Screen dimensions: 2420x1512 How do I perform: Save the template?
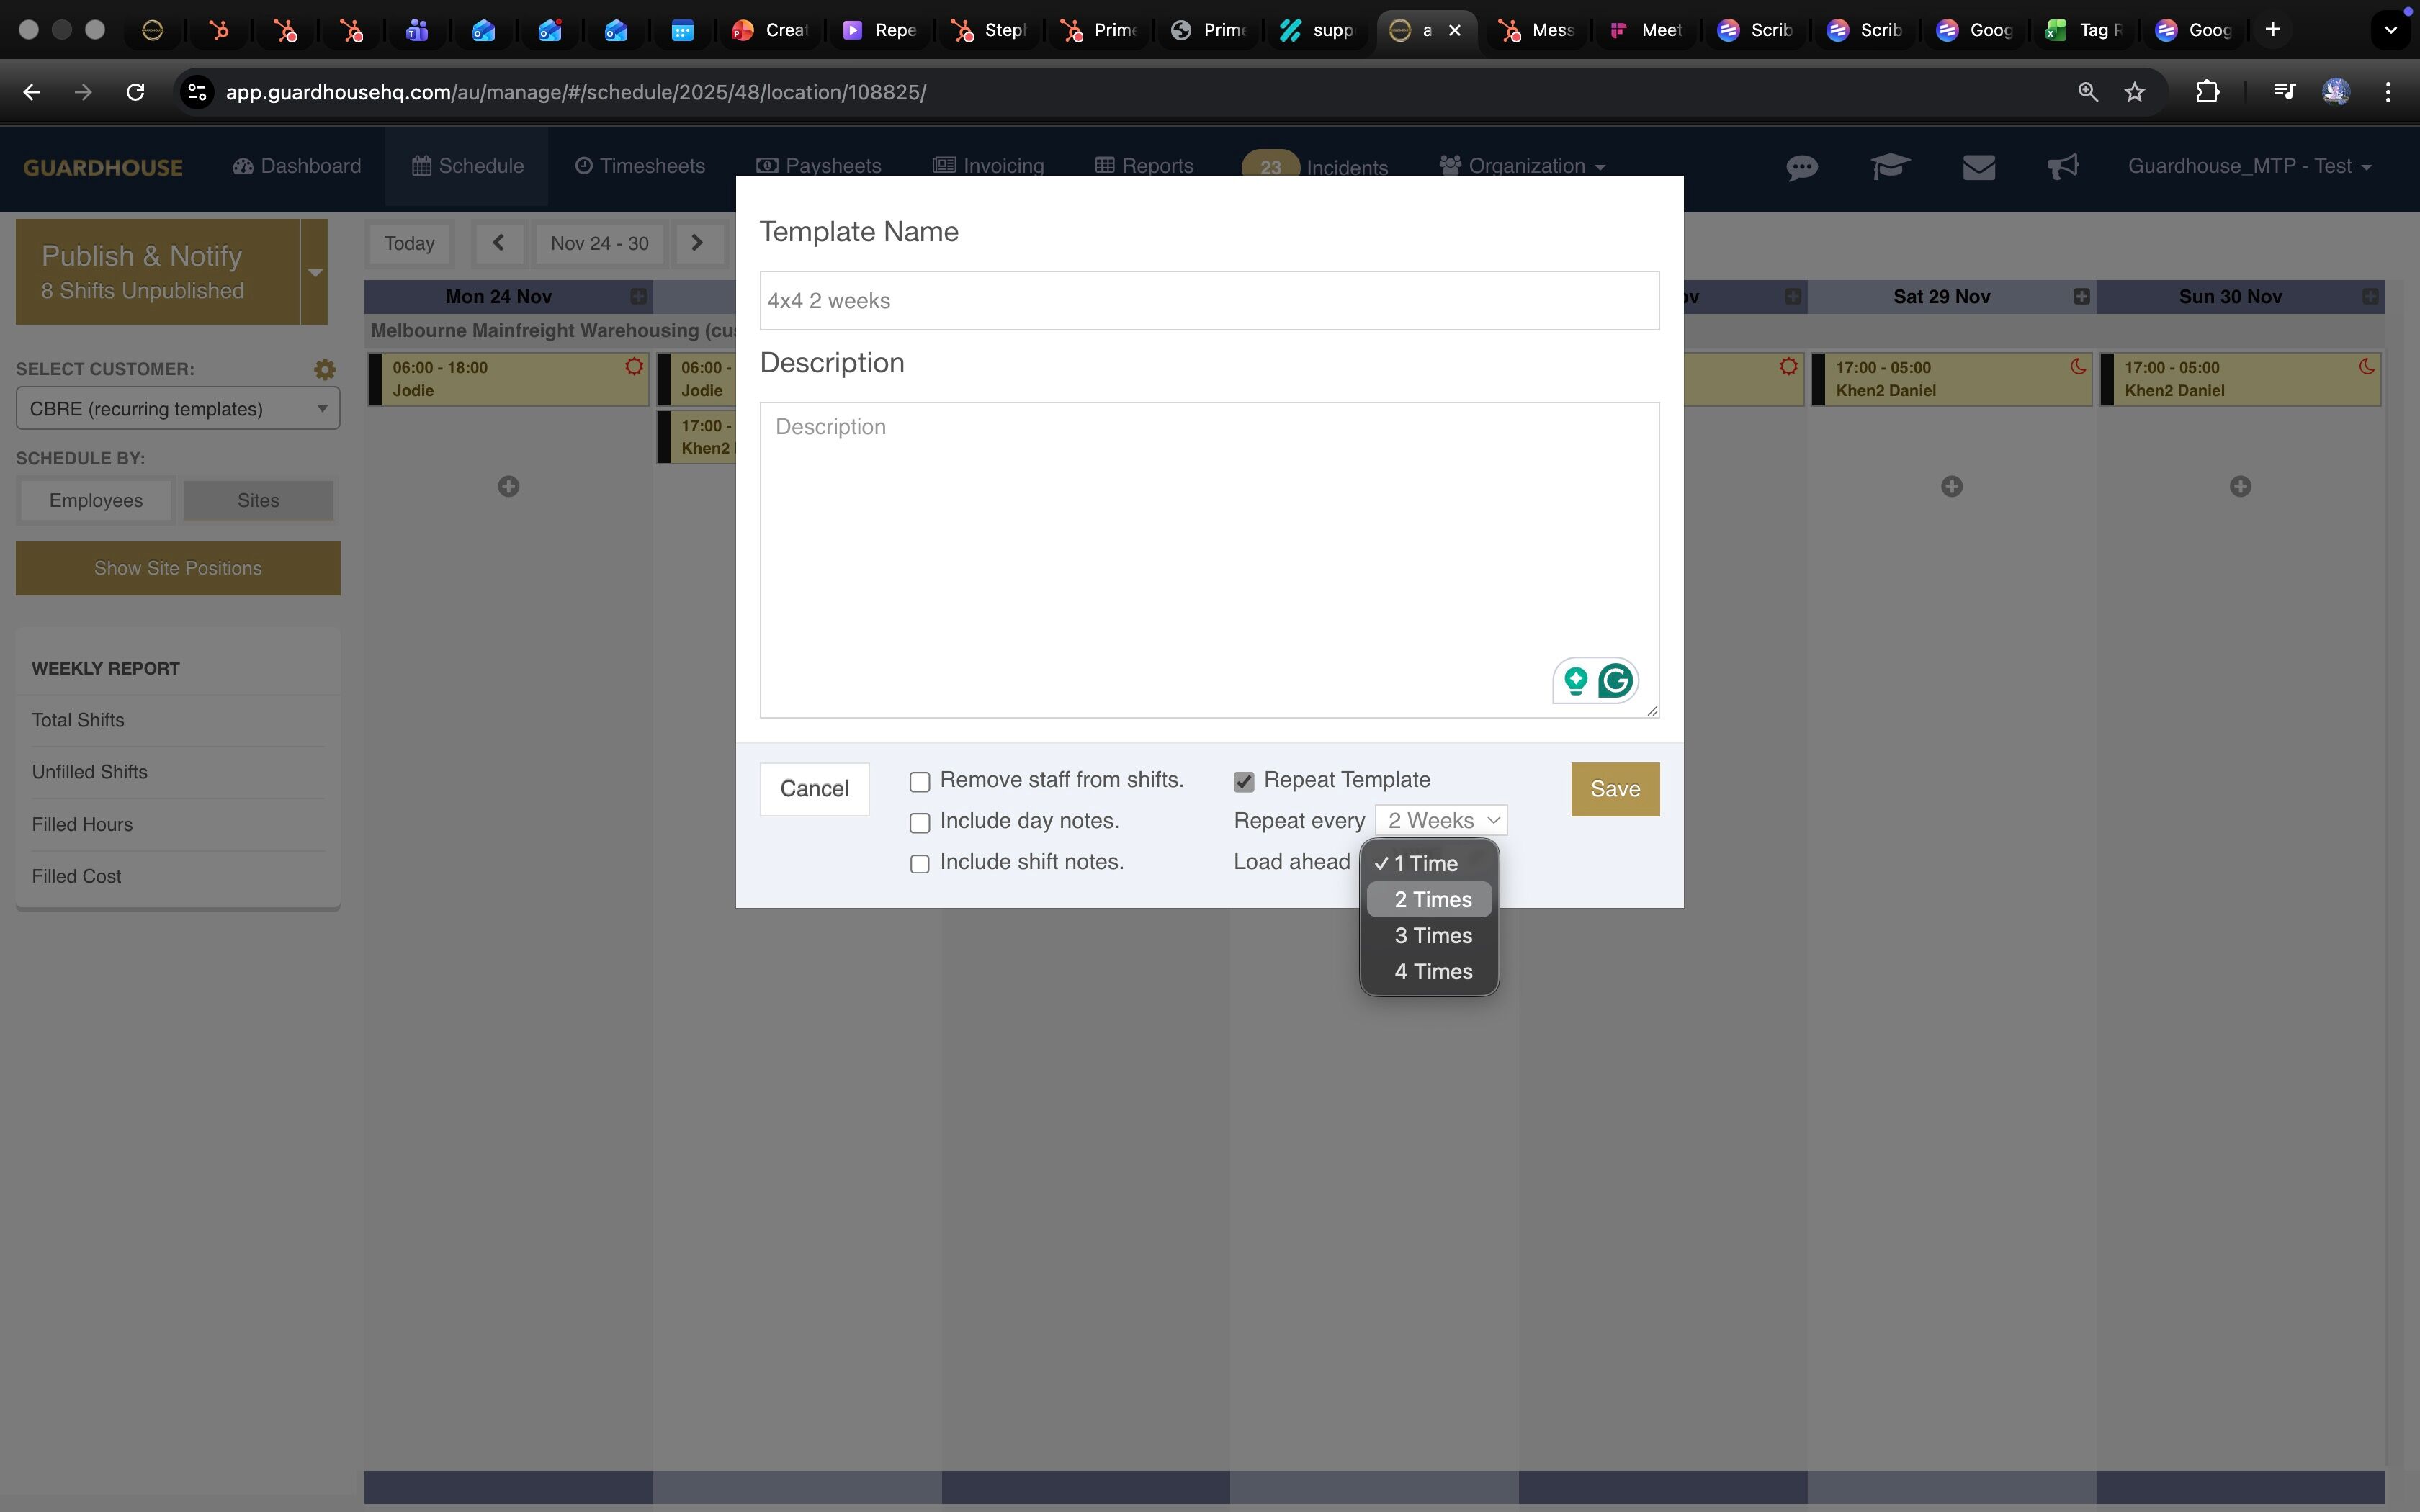pos(1614,789)
